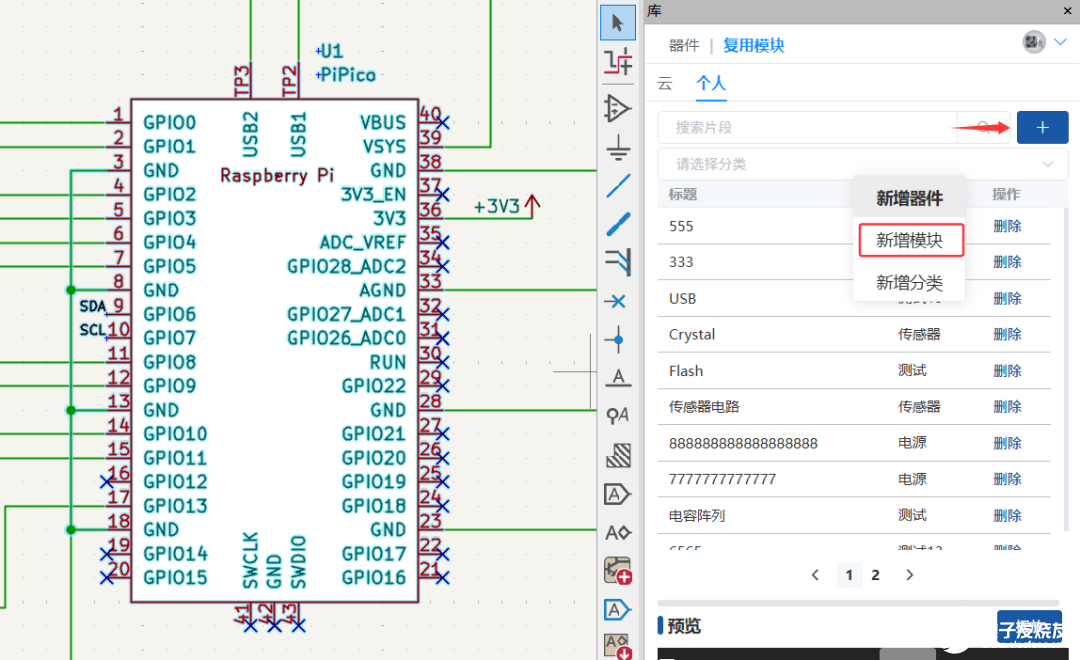Open page 1 of the list

pyautogui.click(x=849, y=575)
